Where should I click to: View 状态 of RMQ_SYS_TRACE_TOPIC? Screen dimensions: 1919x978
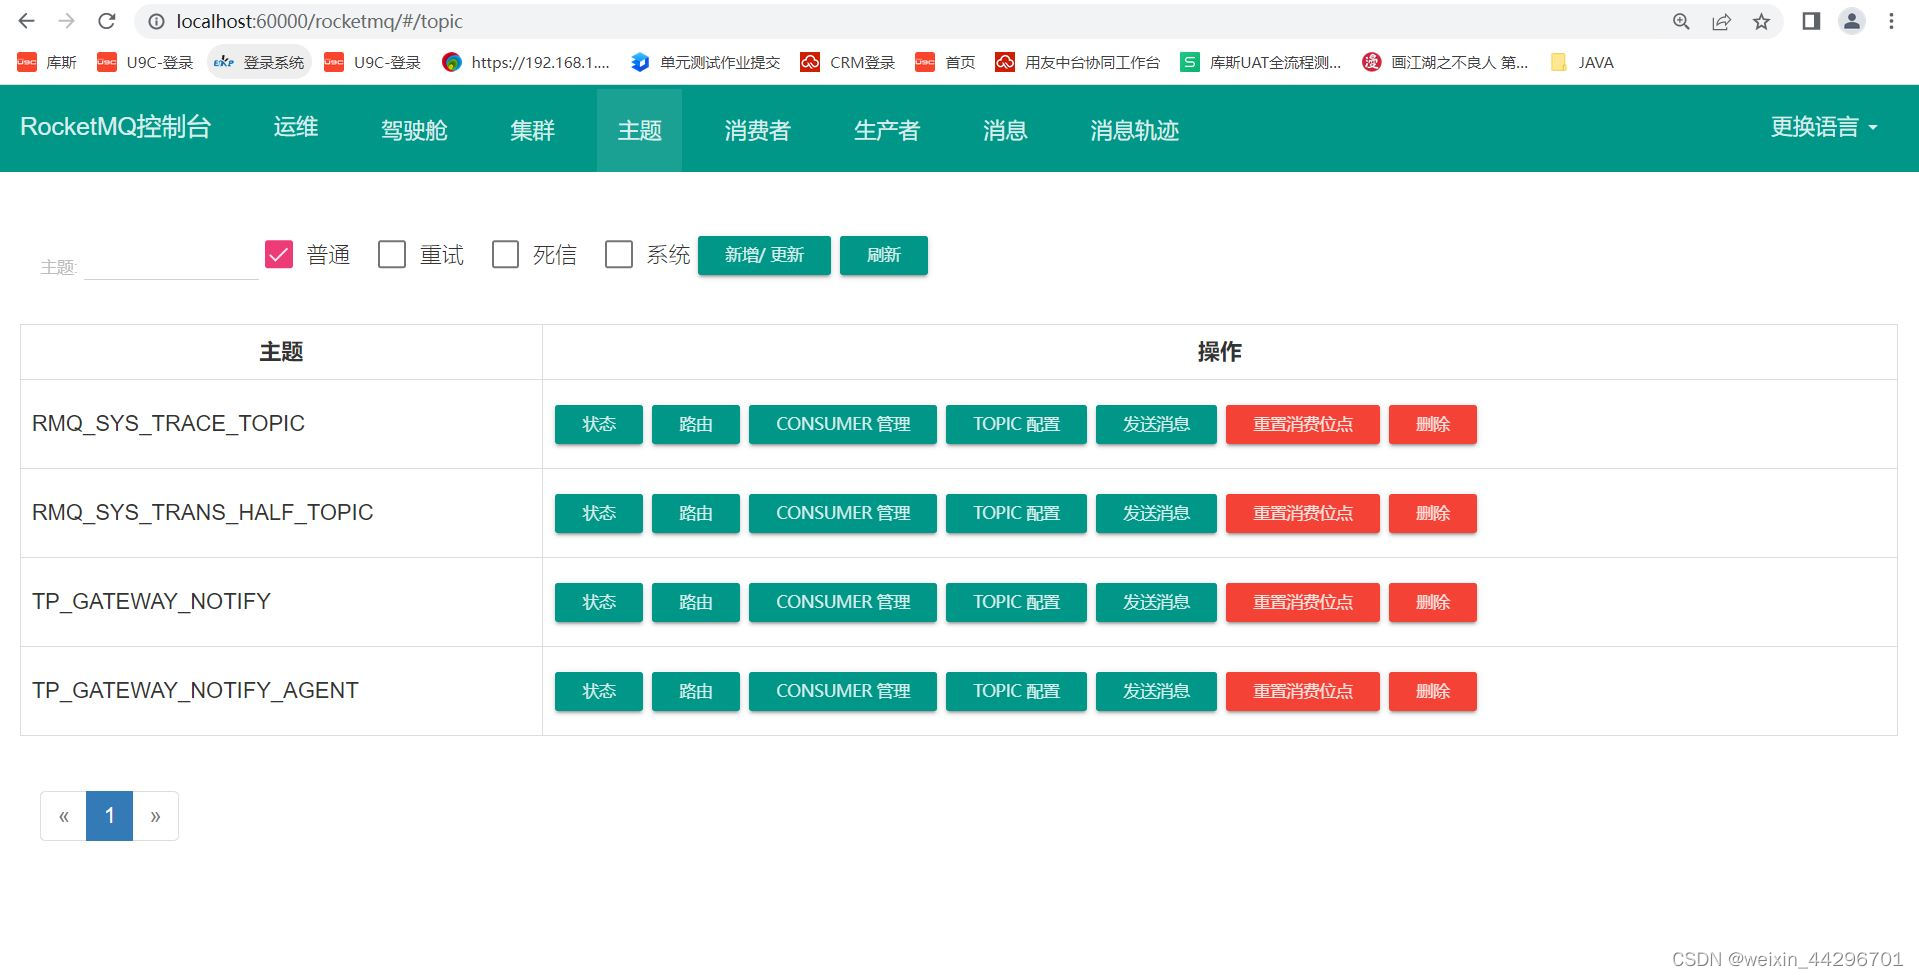(599, 424)
